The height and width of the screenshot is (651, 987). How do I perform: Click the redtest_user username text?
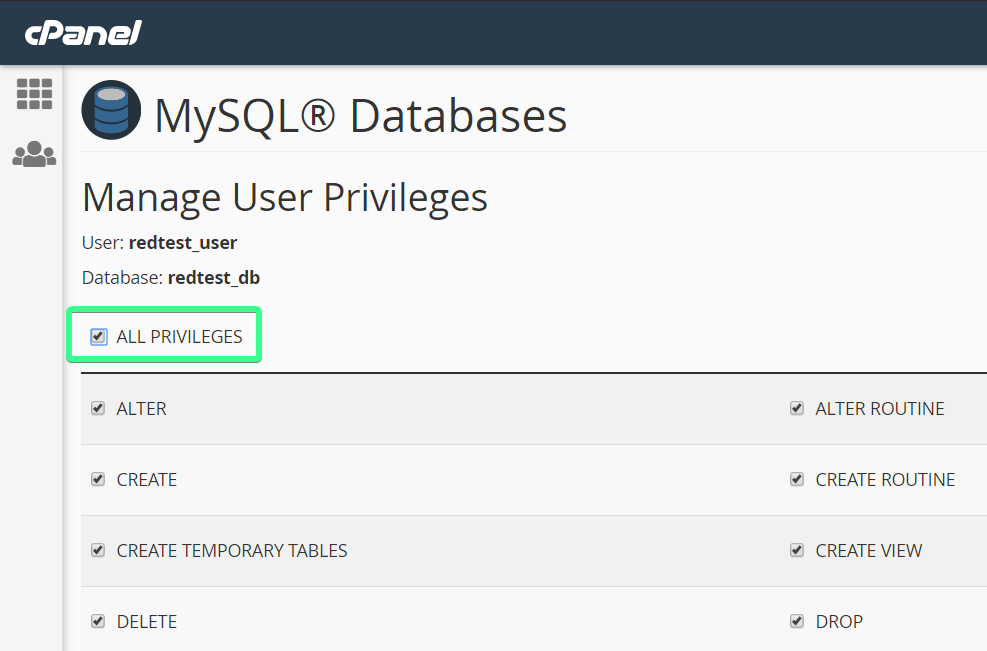[183, 242]
